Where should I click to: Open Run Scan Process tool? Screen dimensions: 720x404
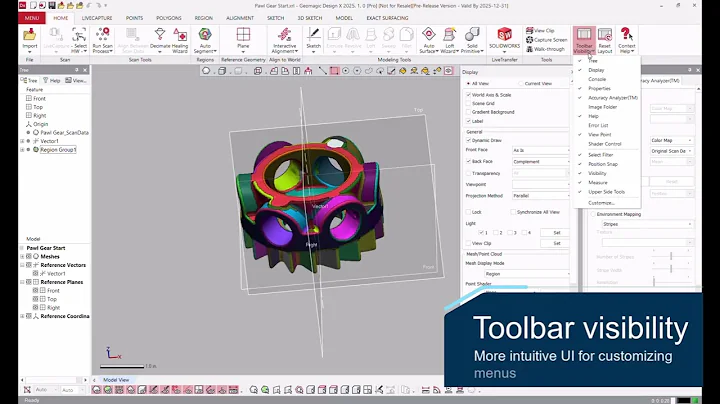click(102, 40)
